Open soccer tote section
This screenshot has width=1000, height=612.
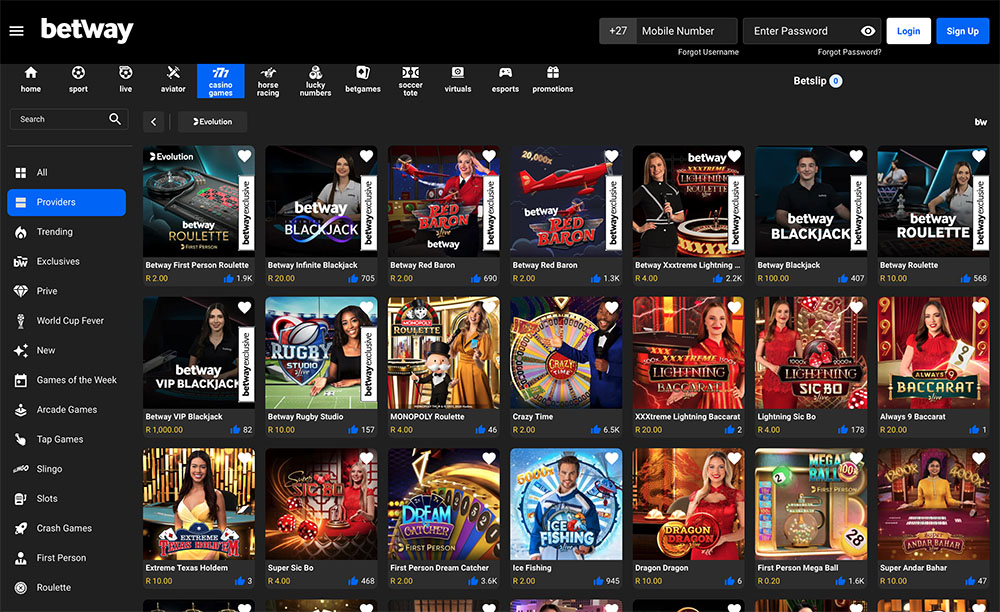(410, 81)
